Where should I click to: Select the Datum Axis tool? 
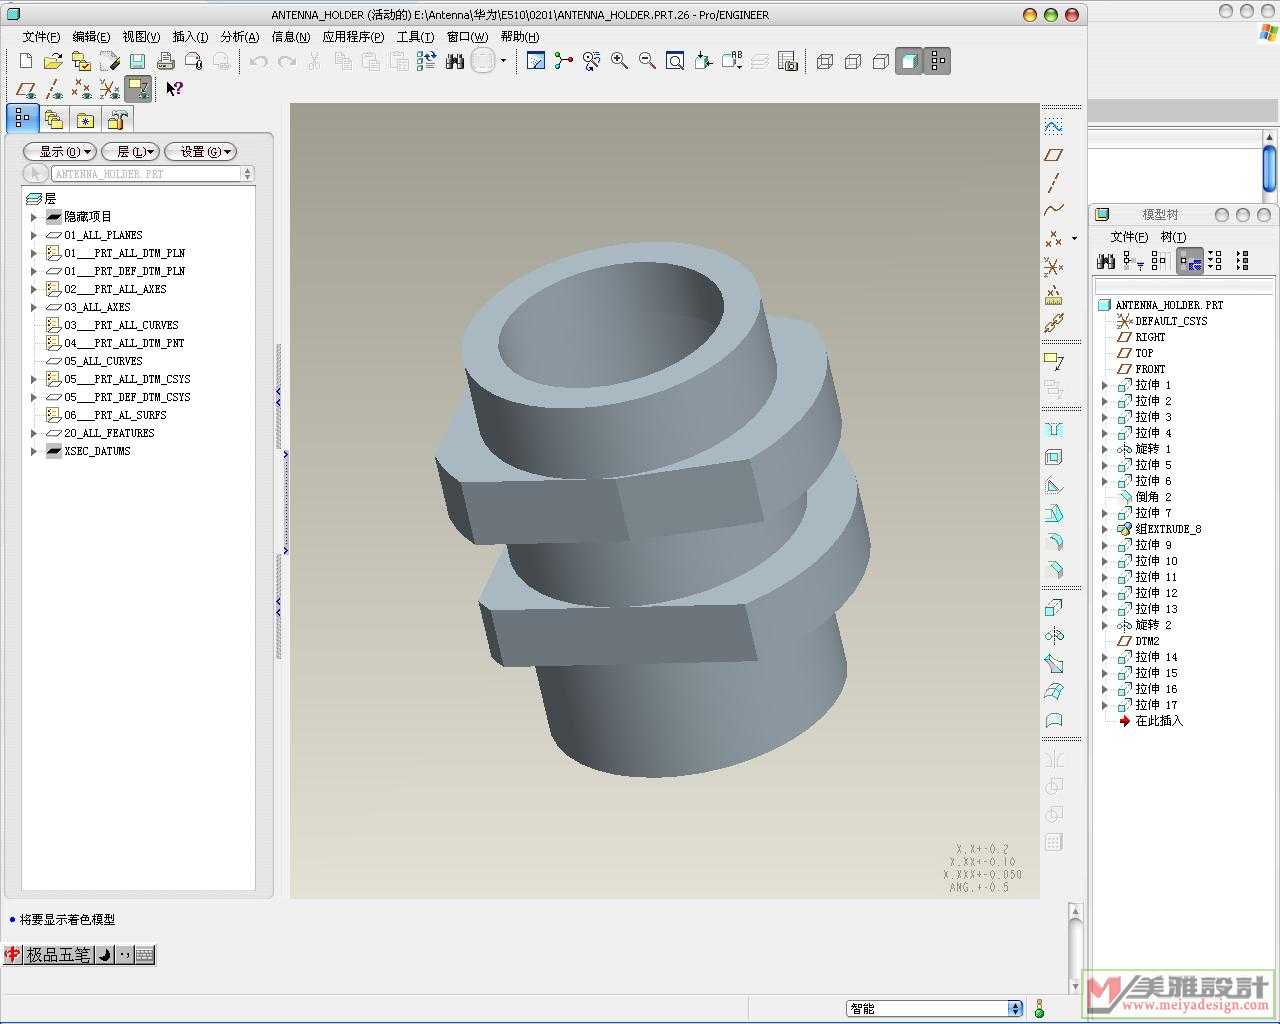pos(1053,183)
